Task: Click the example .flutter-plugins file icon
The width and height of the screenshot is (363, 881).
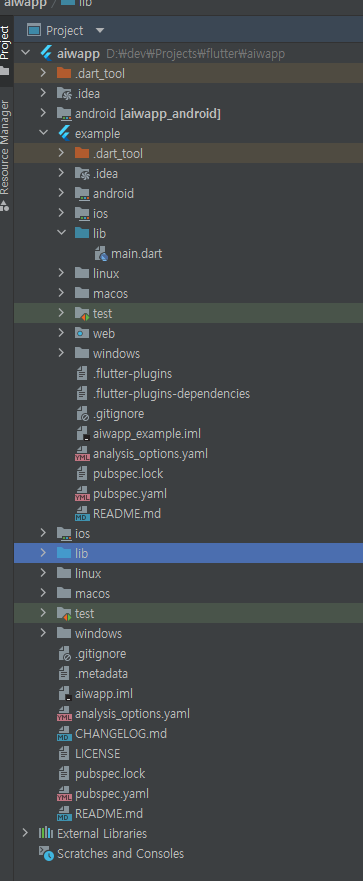Action: coord(83,374)
